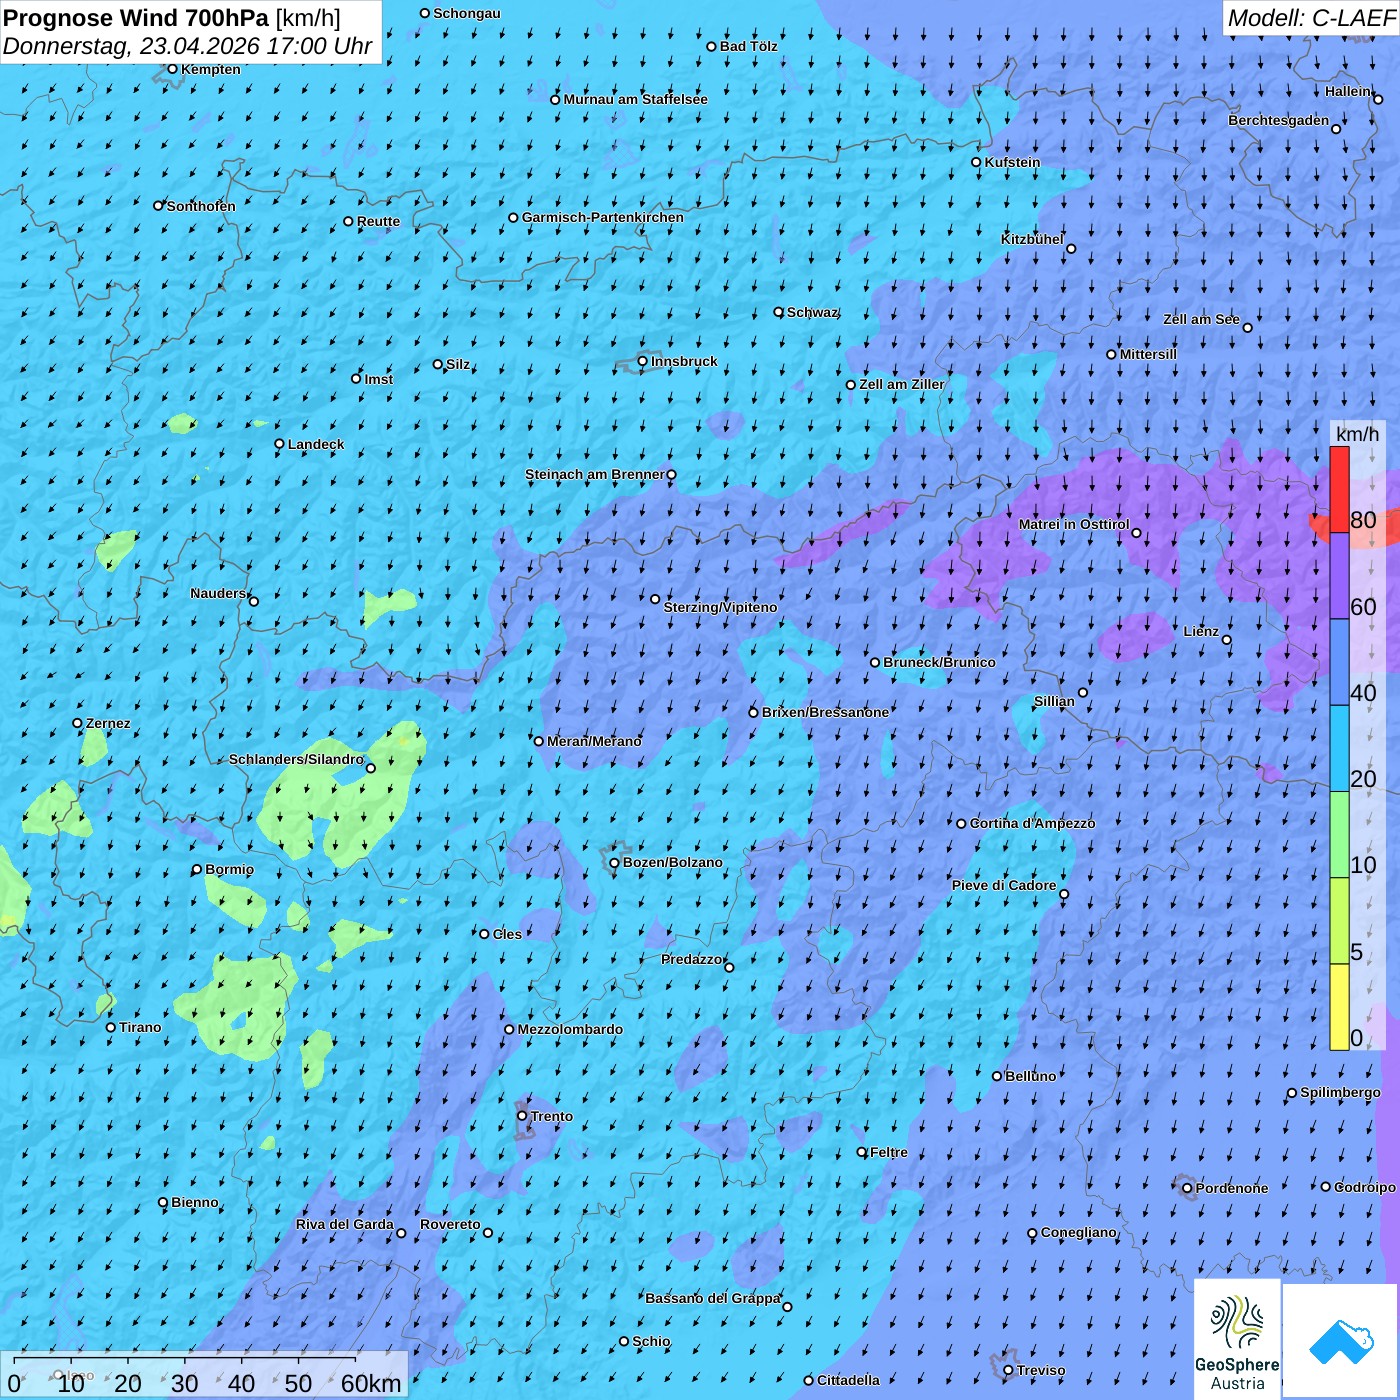The width and height of the screenshot is (1400, 1400).
Task: Click the Predazzo label
Action: (x=691, y=959)
